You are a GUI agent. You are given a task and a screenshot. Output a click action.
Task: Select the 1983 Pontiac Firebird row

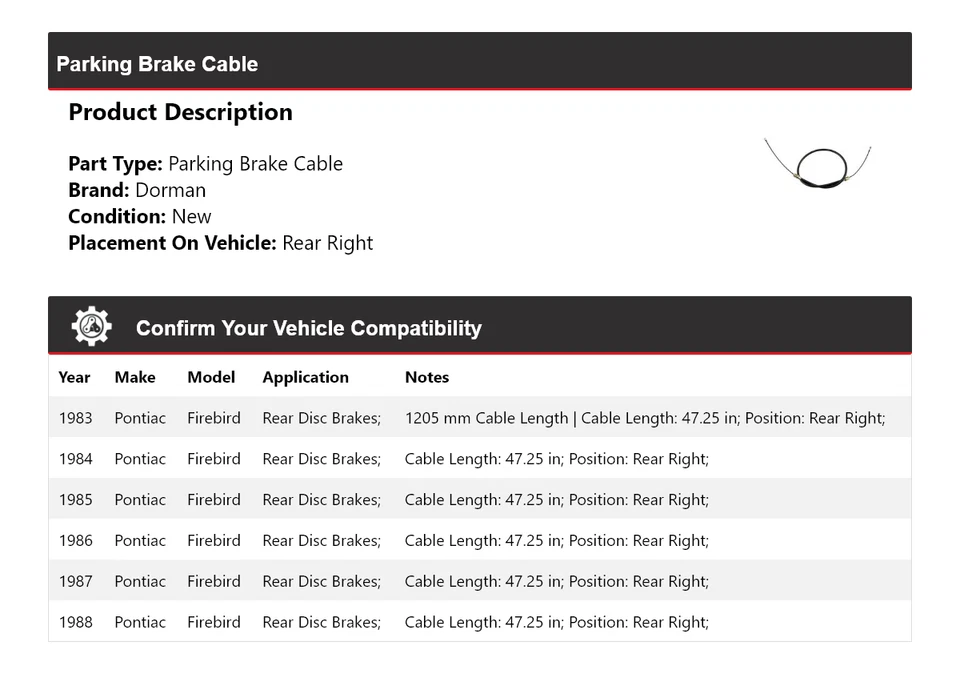pyautogui.click(x=479, y=418)
